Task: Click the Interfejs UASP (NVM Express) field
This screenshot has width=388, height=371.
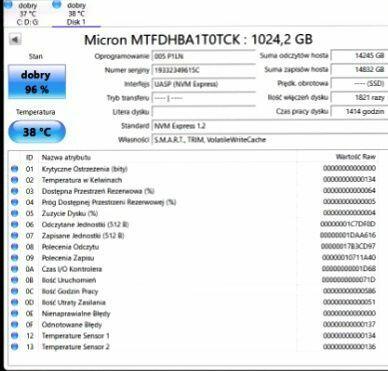Action: click(x=203, y=84)
